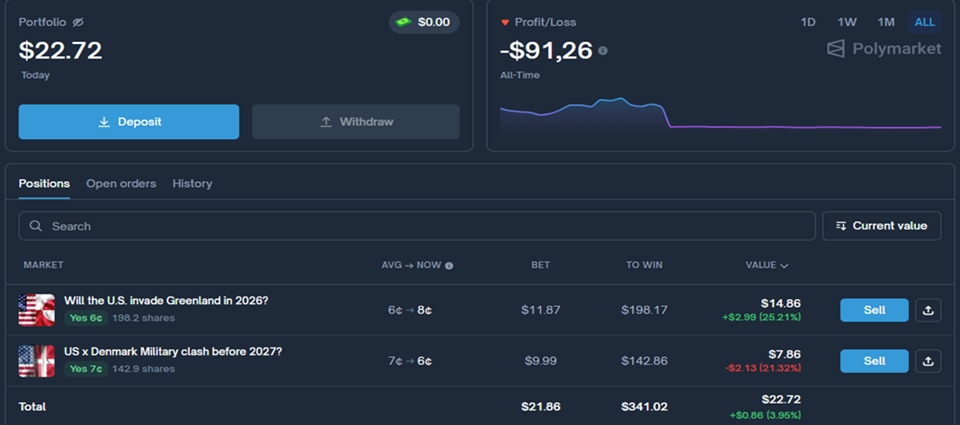Screen dimensions: 960x425
Task: Select the 1M profit/loss timeframe
Action: [886, 22]
